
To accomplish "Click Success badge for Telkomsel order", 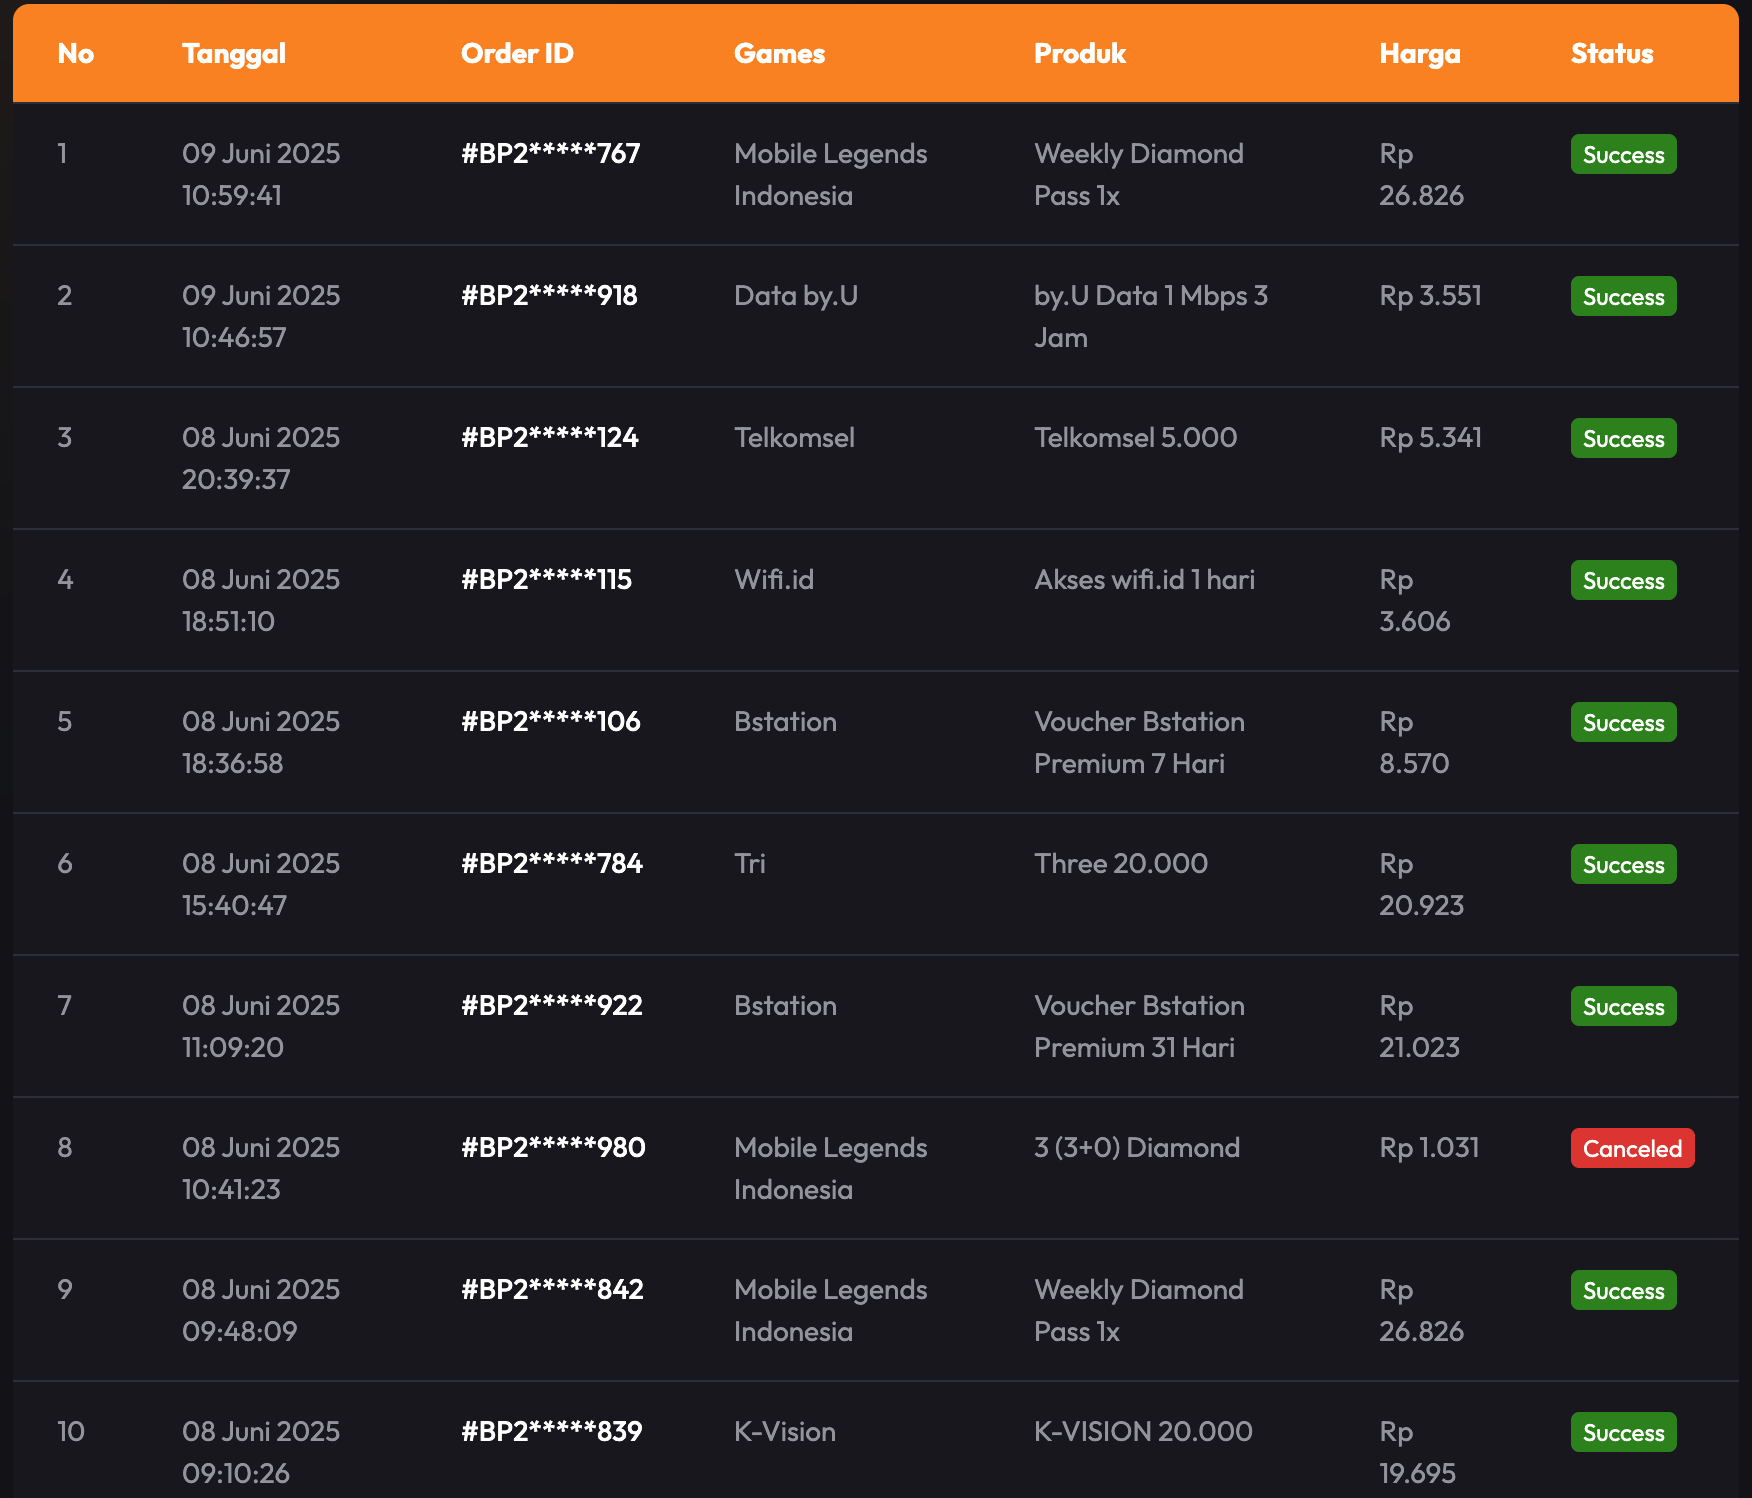I will click(1623, 439).
